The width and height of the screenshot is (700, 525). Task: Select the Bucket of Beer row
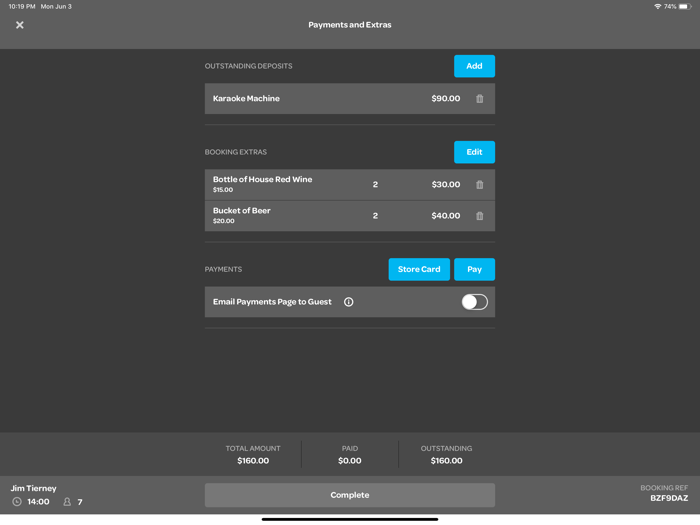click(350, 216)
